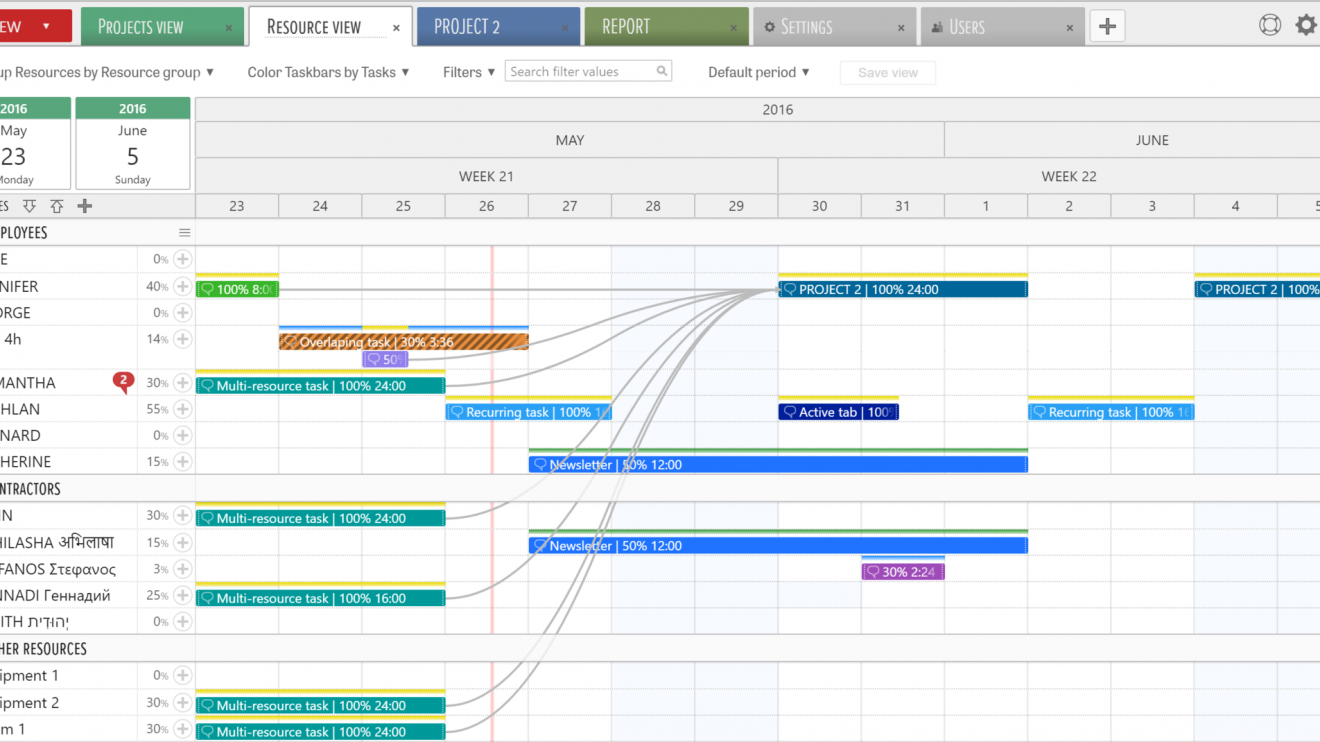Image resolution: width=1320 pixels, height=742 pixels.
Task: Open the Filters dropdown
Action: pos(469,72)
